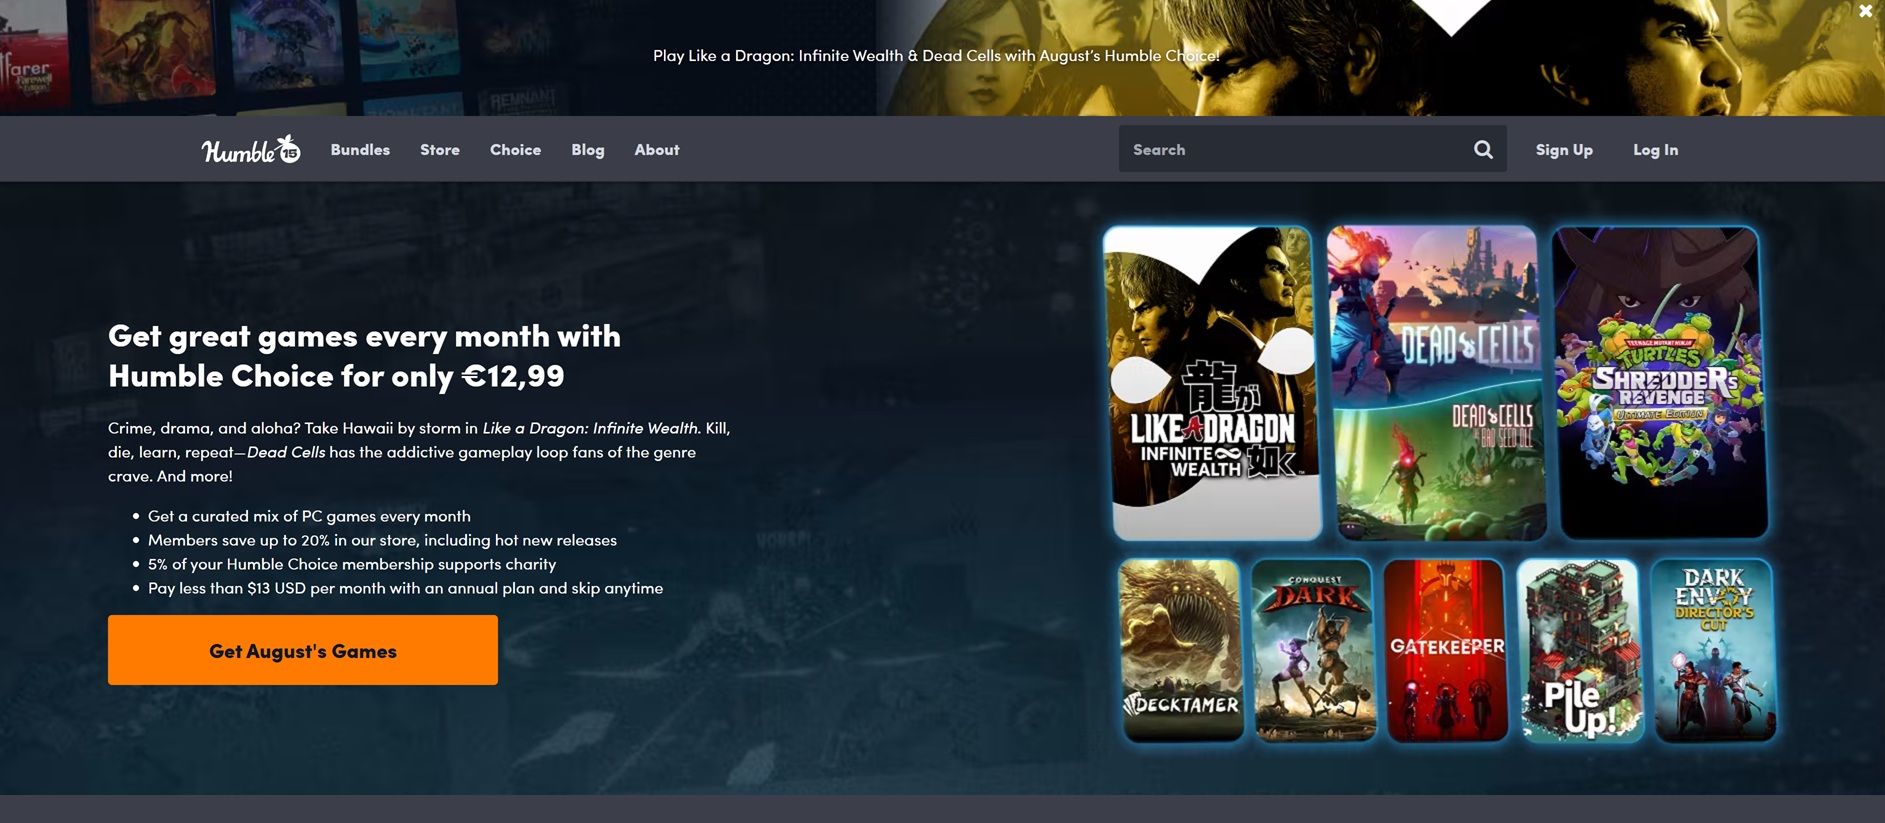1885x823 pixels.
Task: Select the Dead Cells cover art
Action: [x=1436, y=383]
